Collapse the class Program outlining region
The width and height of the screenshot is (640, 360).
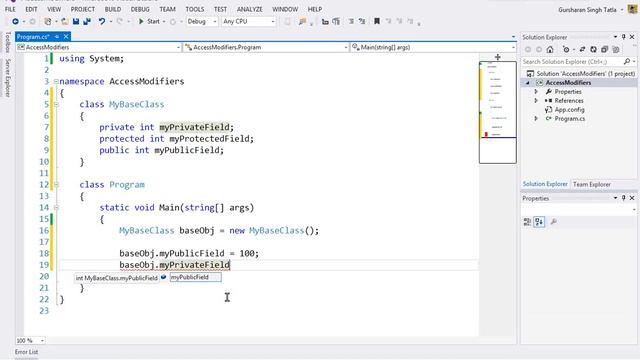56,184
